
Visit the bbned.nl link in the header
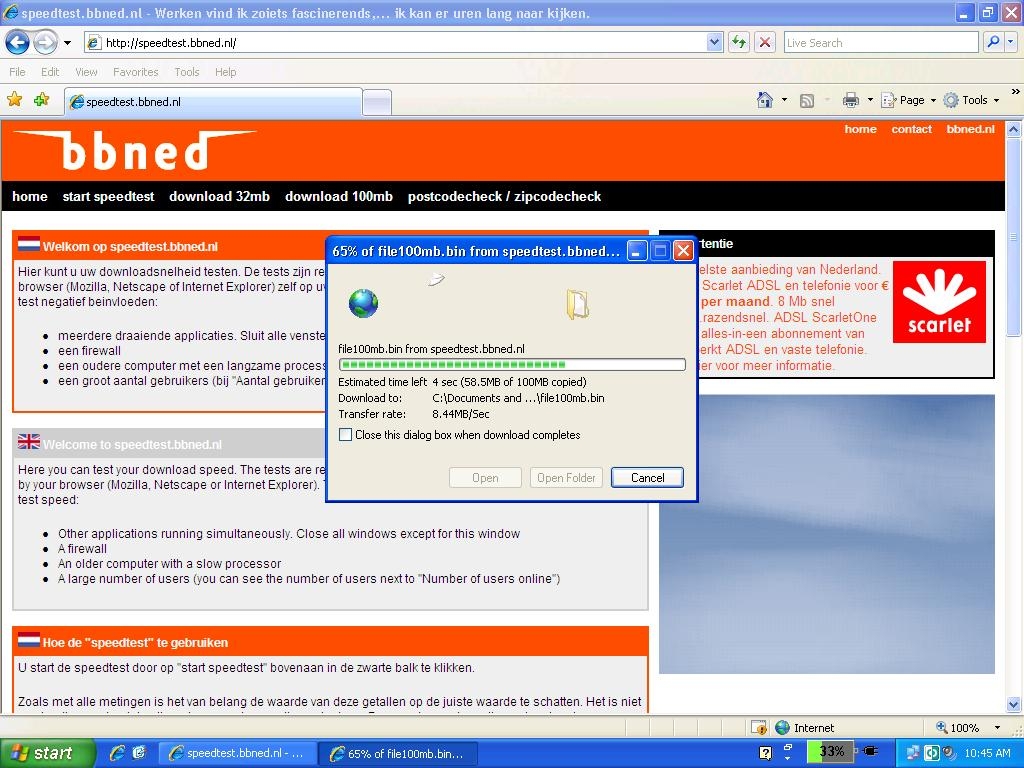coord(970,129)
